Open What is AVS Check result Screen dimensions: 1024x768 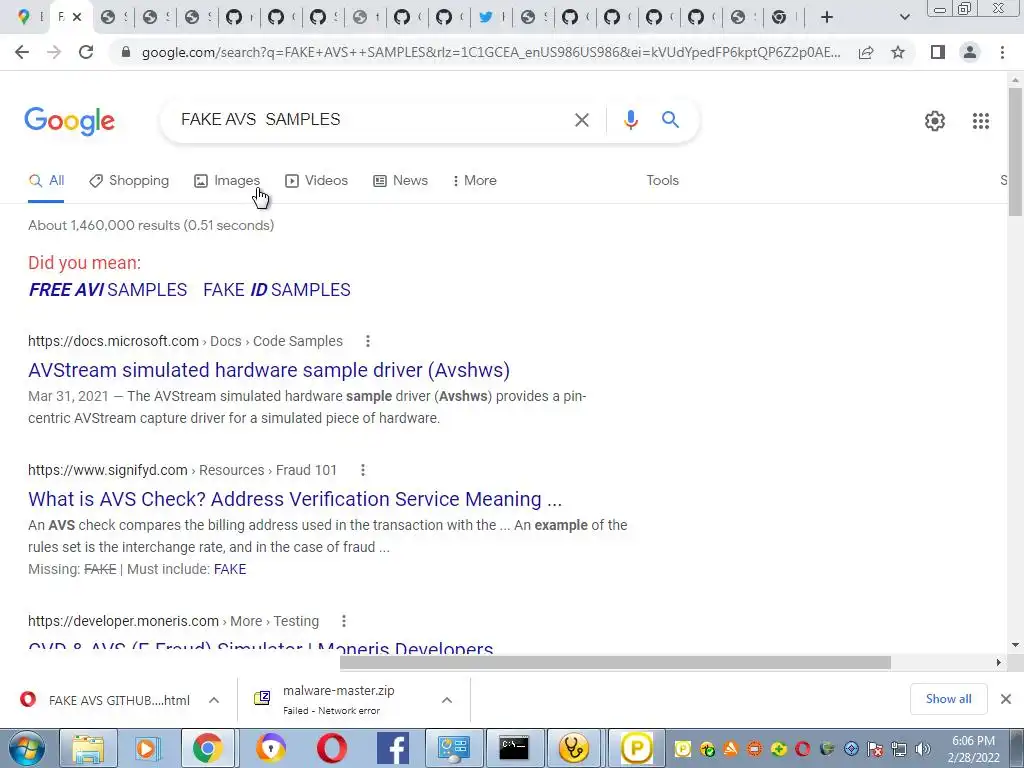295,499
